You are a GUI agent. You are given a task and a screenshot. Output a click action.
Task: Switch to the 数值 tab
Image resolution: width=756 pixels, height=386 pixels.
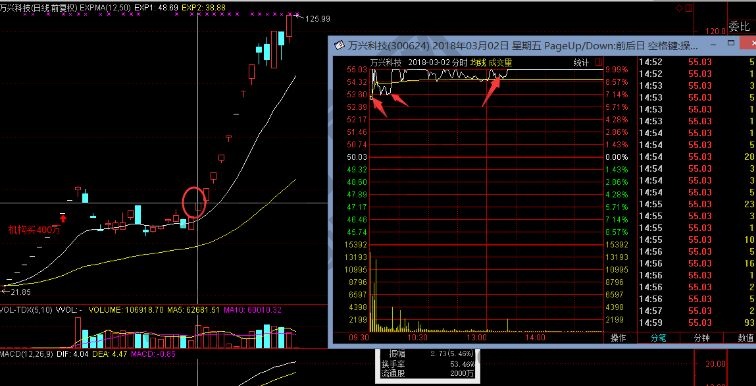click(746, 338)
